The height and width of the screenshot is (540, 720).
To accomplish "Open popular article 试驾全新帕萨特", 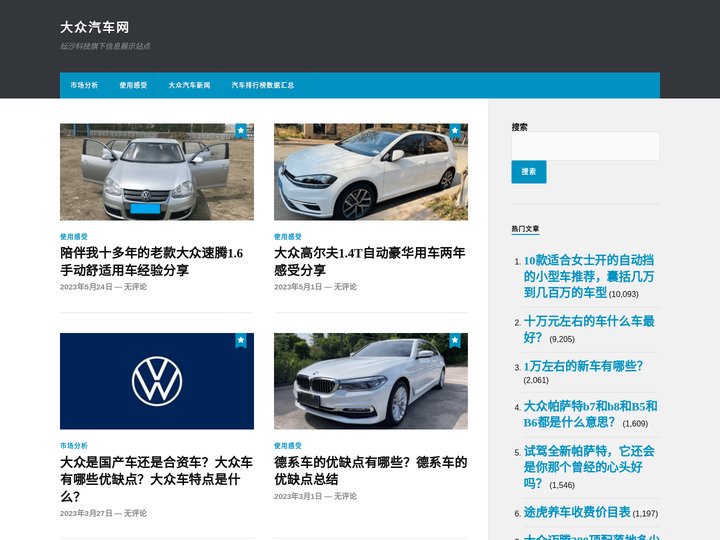I will pyautogui.click(x=589, y=467).
